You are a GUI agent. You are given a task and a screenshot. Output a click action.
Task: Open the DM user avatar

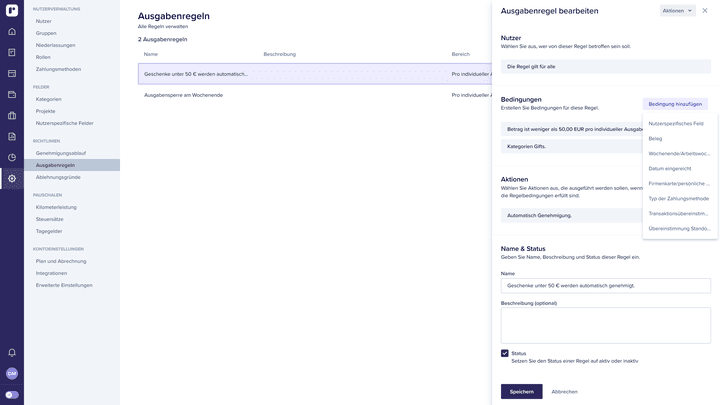[x=12, y=373]
